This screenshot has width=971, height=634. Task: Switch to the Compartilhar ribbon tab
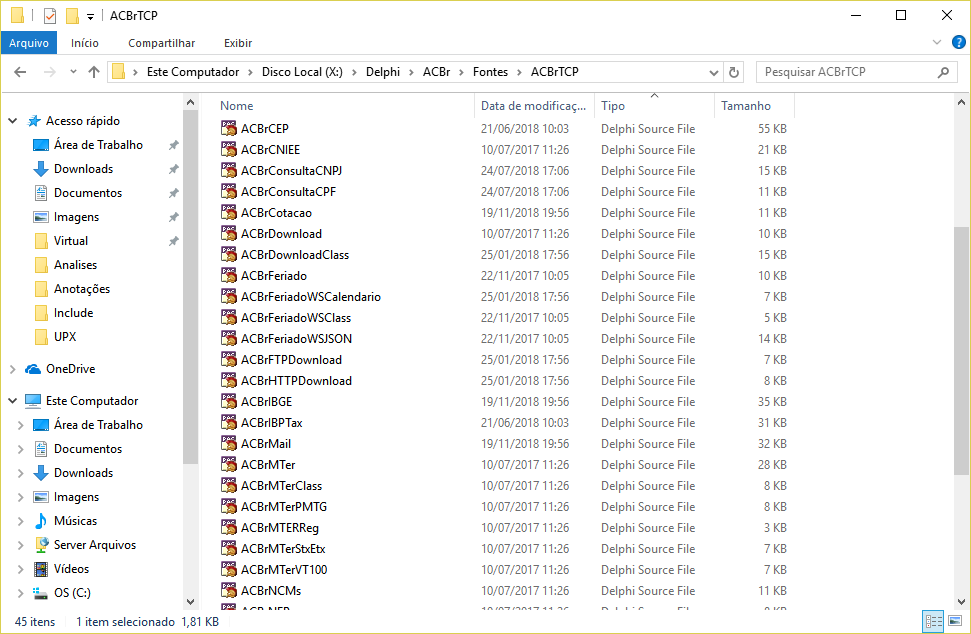(162, 43)
